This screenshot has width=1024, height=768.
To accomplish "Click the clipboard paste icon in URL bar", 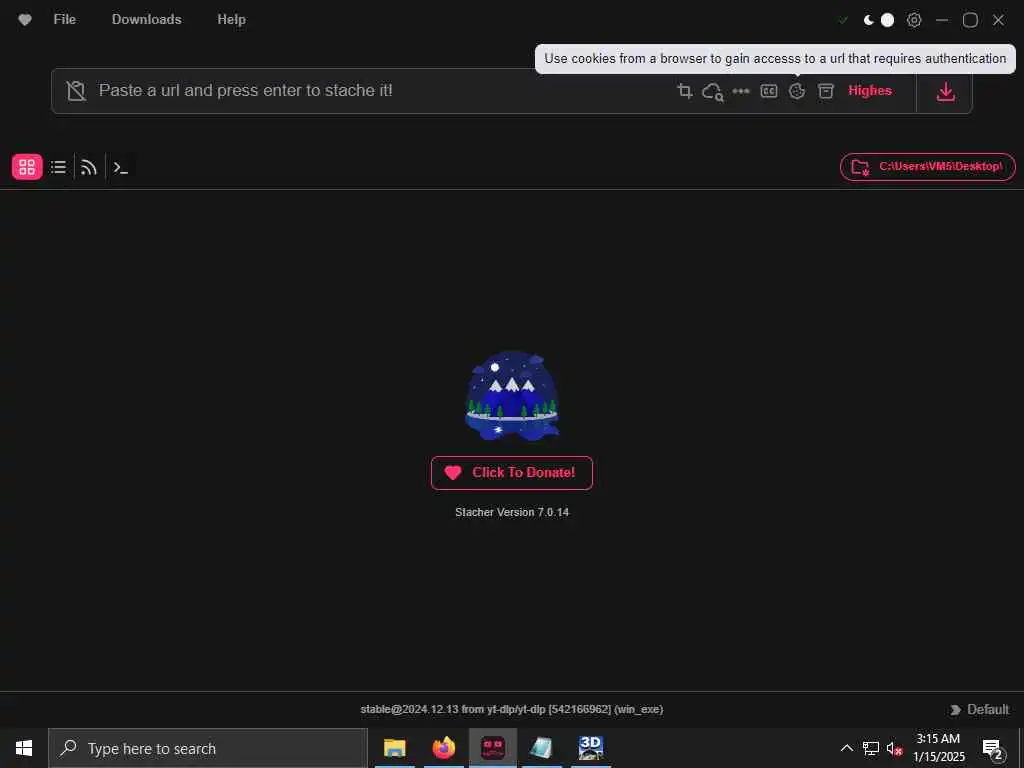I will click(x=76, y=91).
